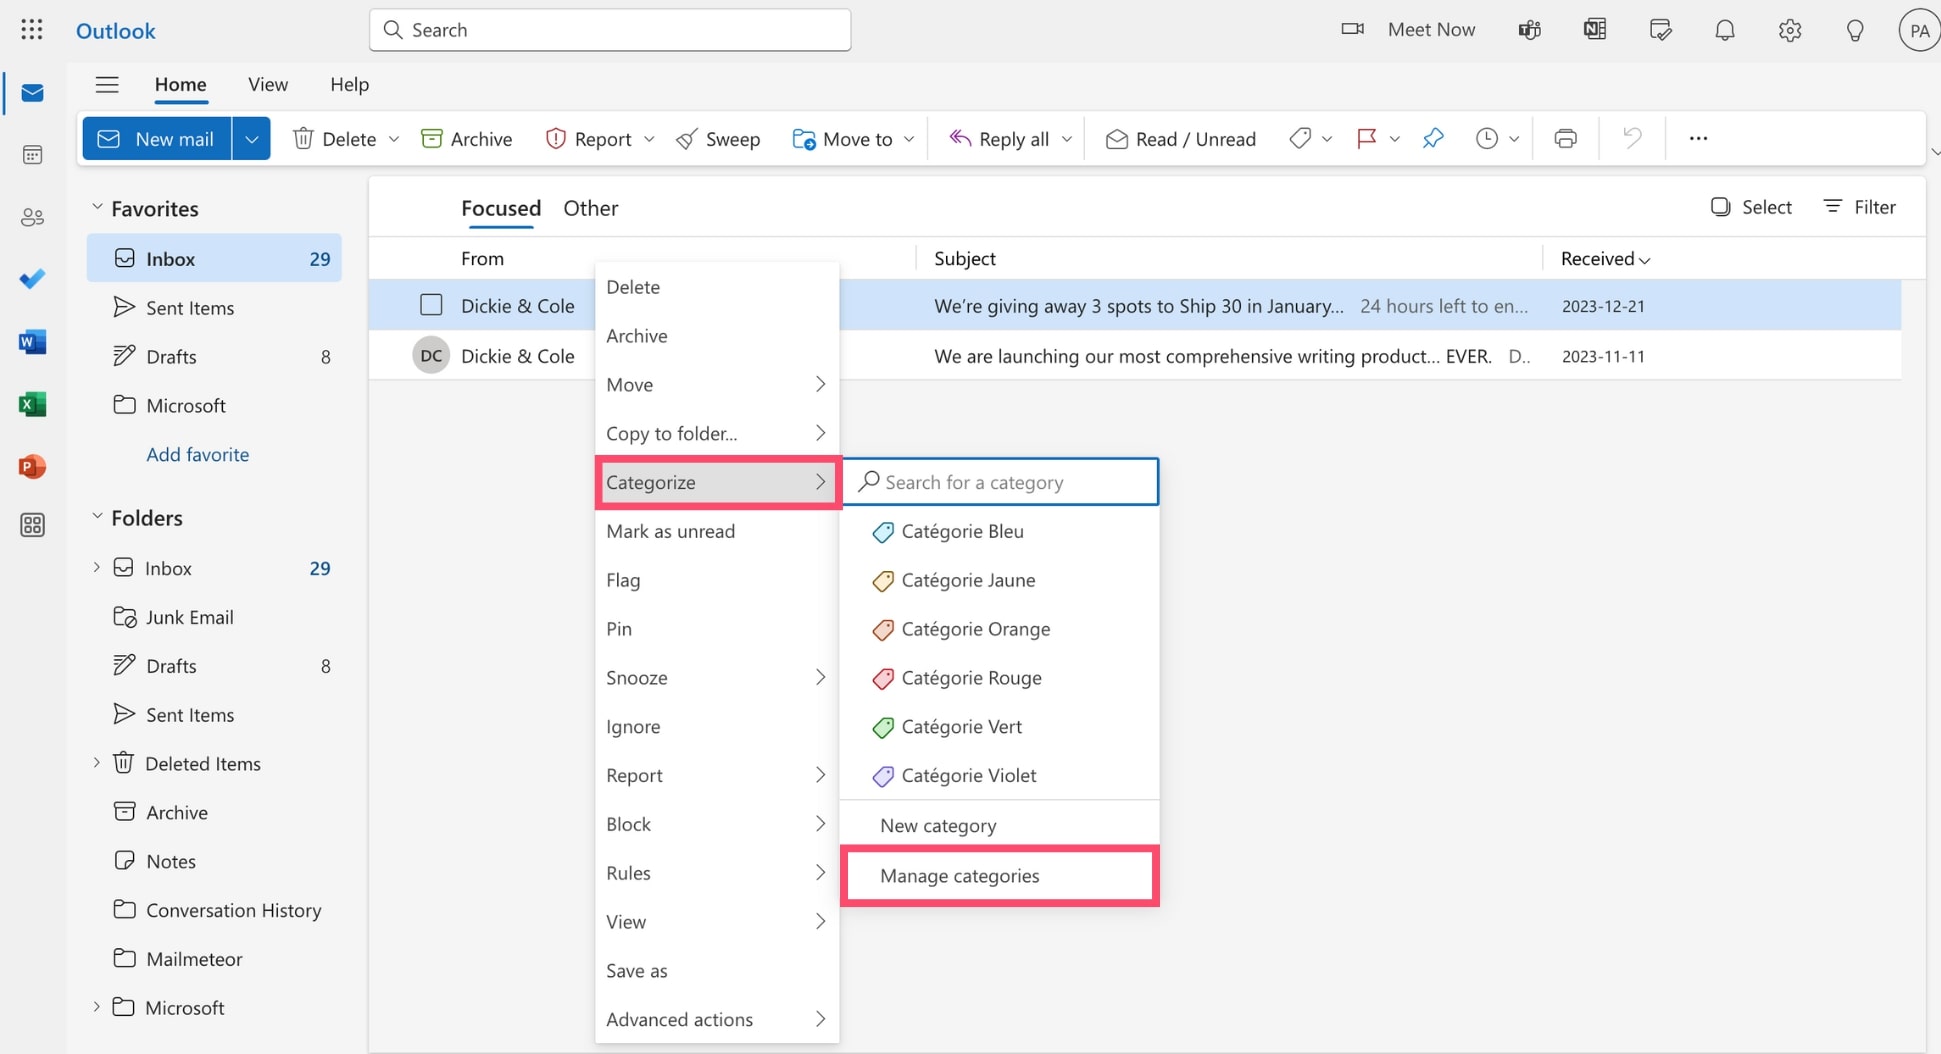
Task: Launch Word from the left app rail
Action: coord(32,342)
